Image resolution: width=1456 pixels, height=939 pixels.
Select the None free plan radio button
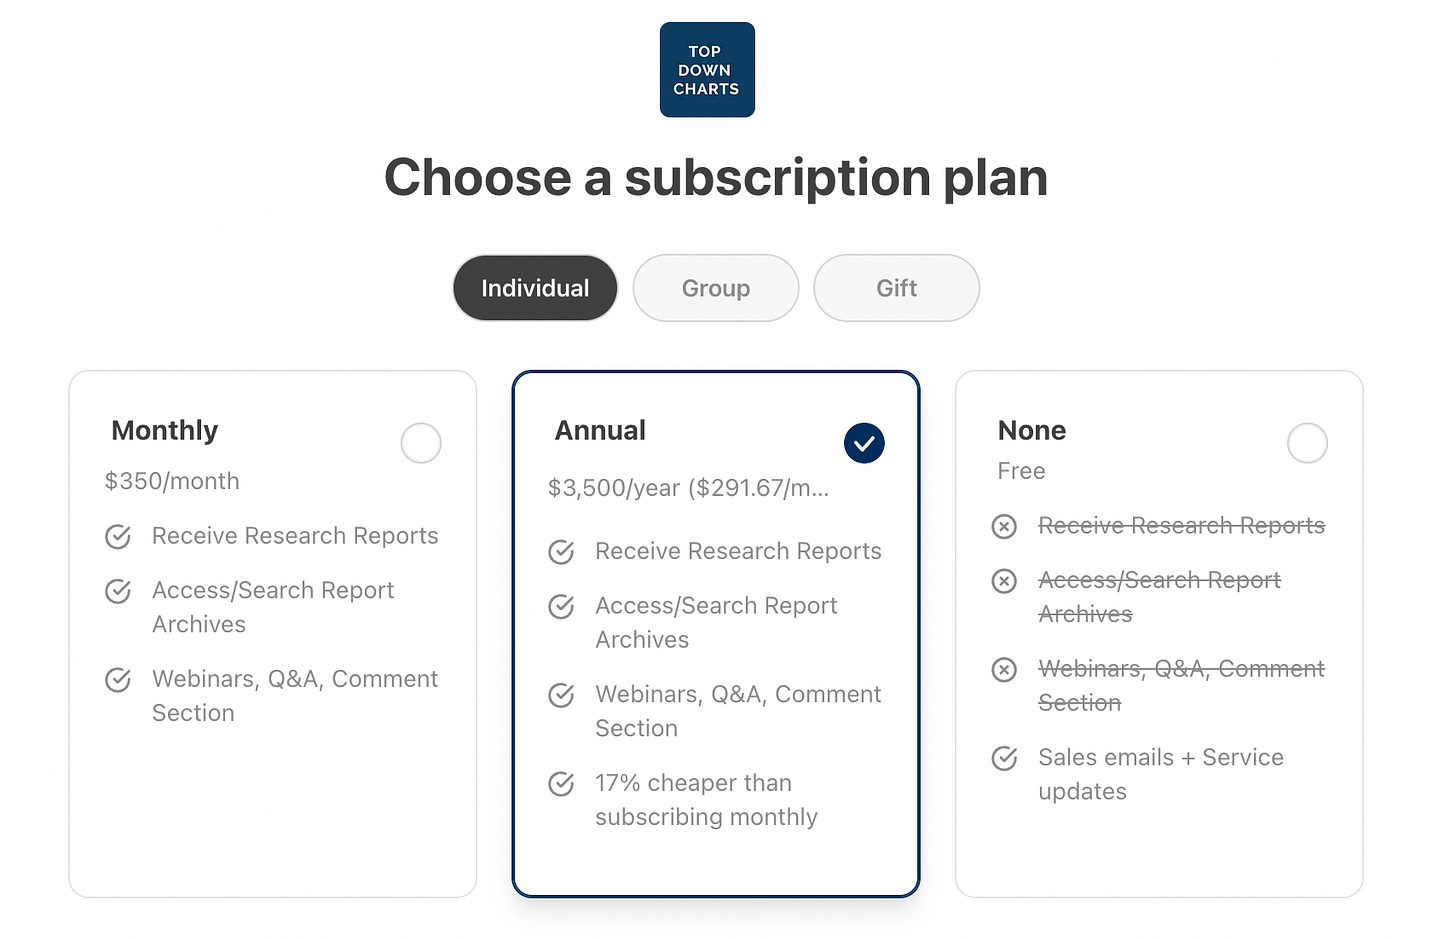pos(1308,443)
